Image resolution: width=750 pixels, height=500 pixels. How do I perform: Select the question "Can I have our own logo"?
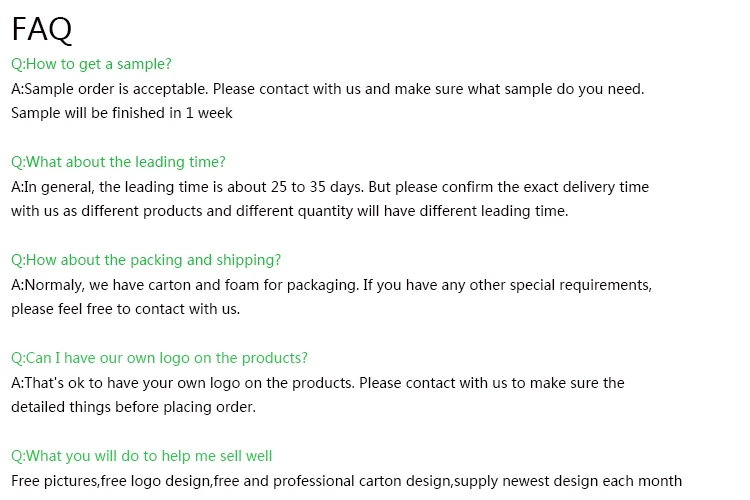160,358
